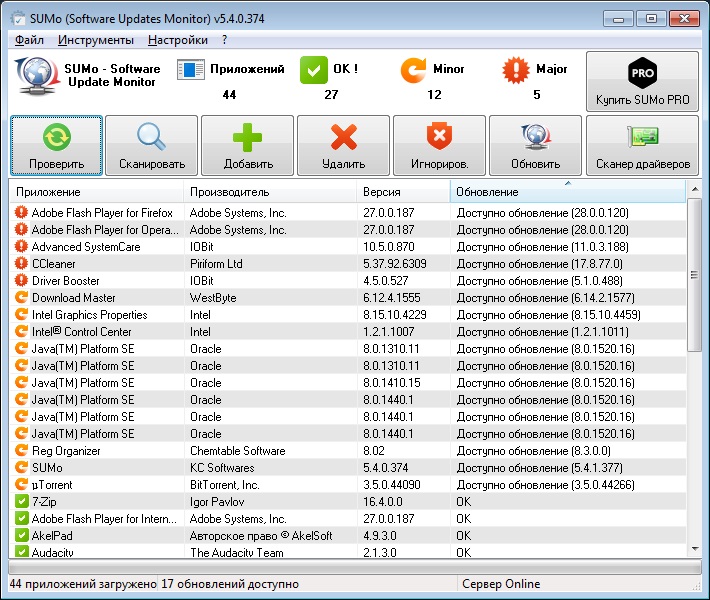710x600 pixels.
Task: Click the SUMo globe logo icon
Action: pos(37,76)
